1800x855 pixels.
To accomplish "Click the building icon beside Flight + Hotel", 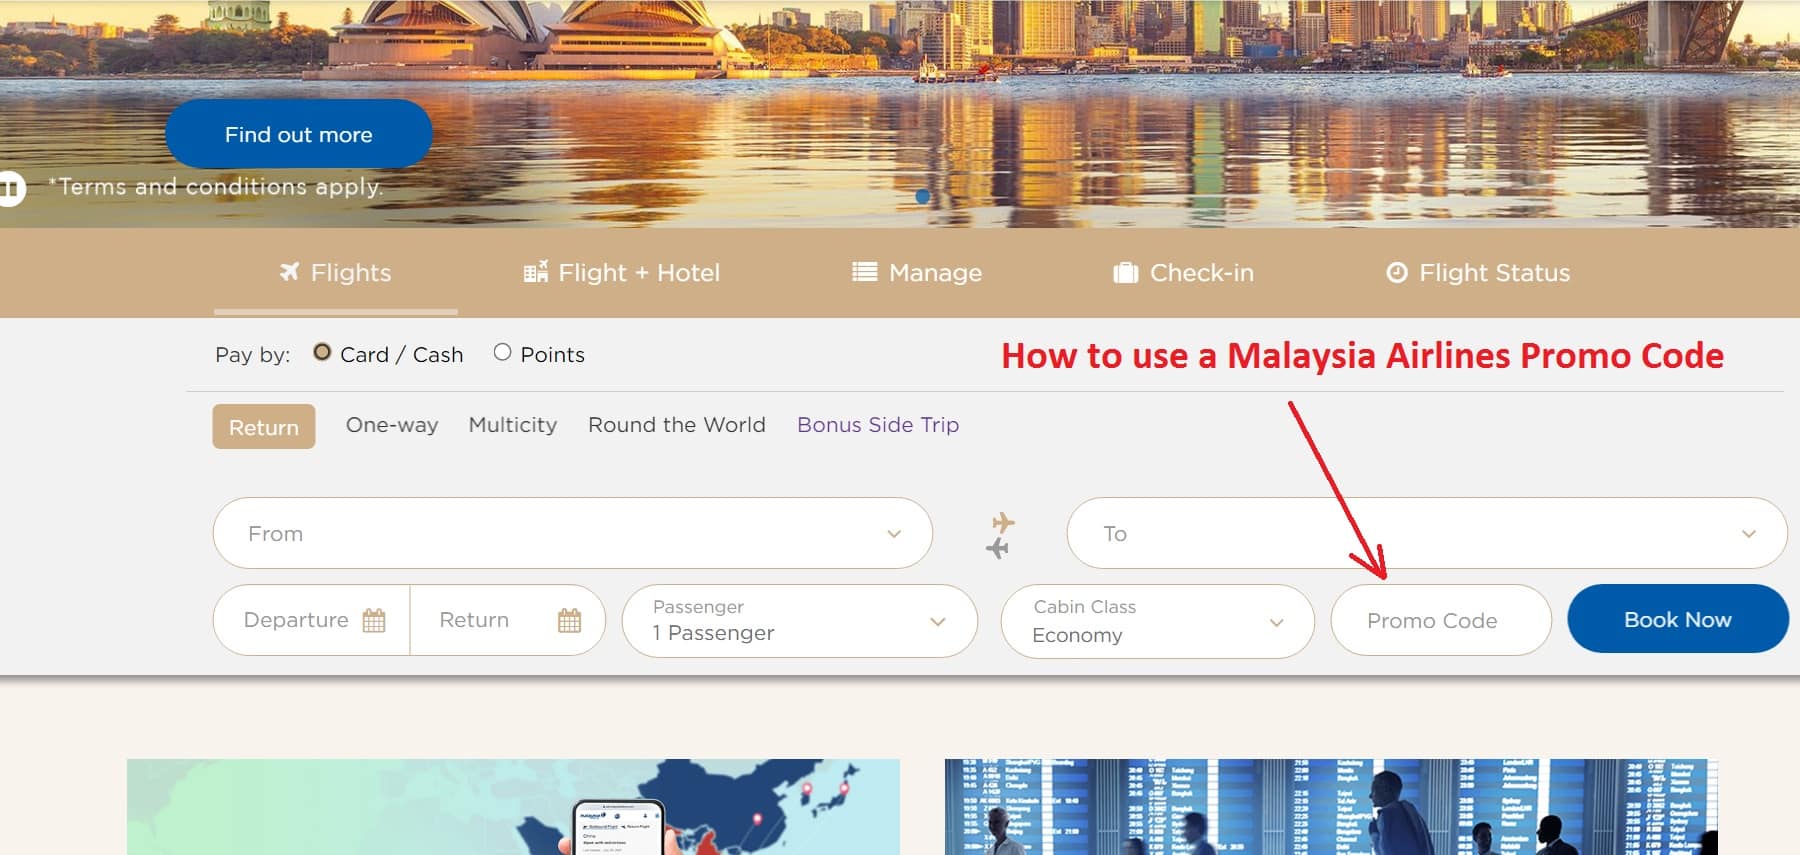I will point(536,271).
